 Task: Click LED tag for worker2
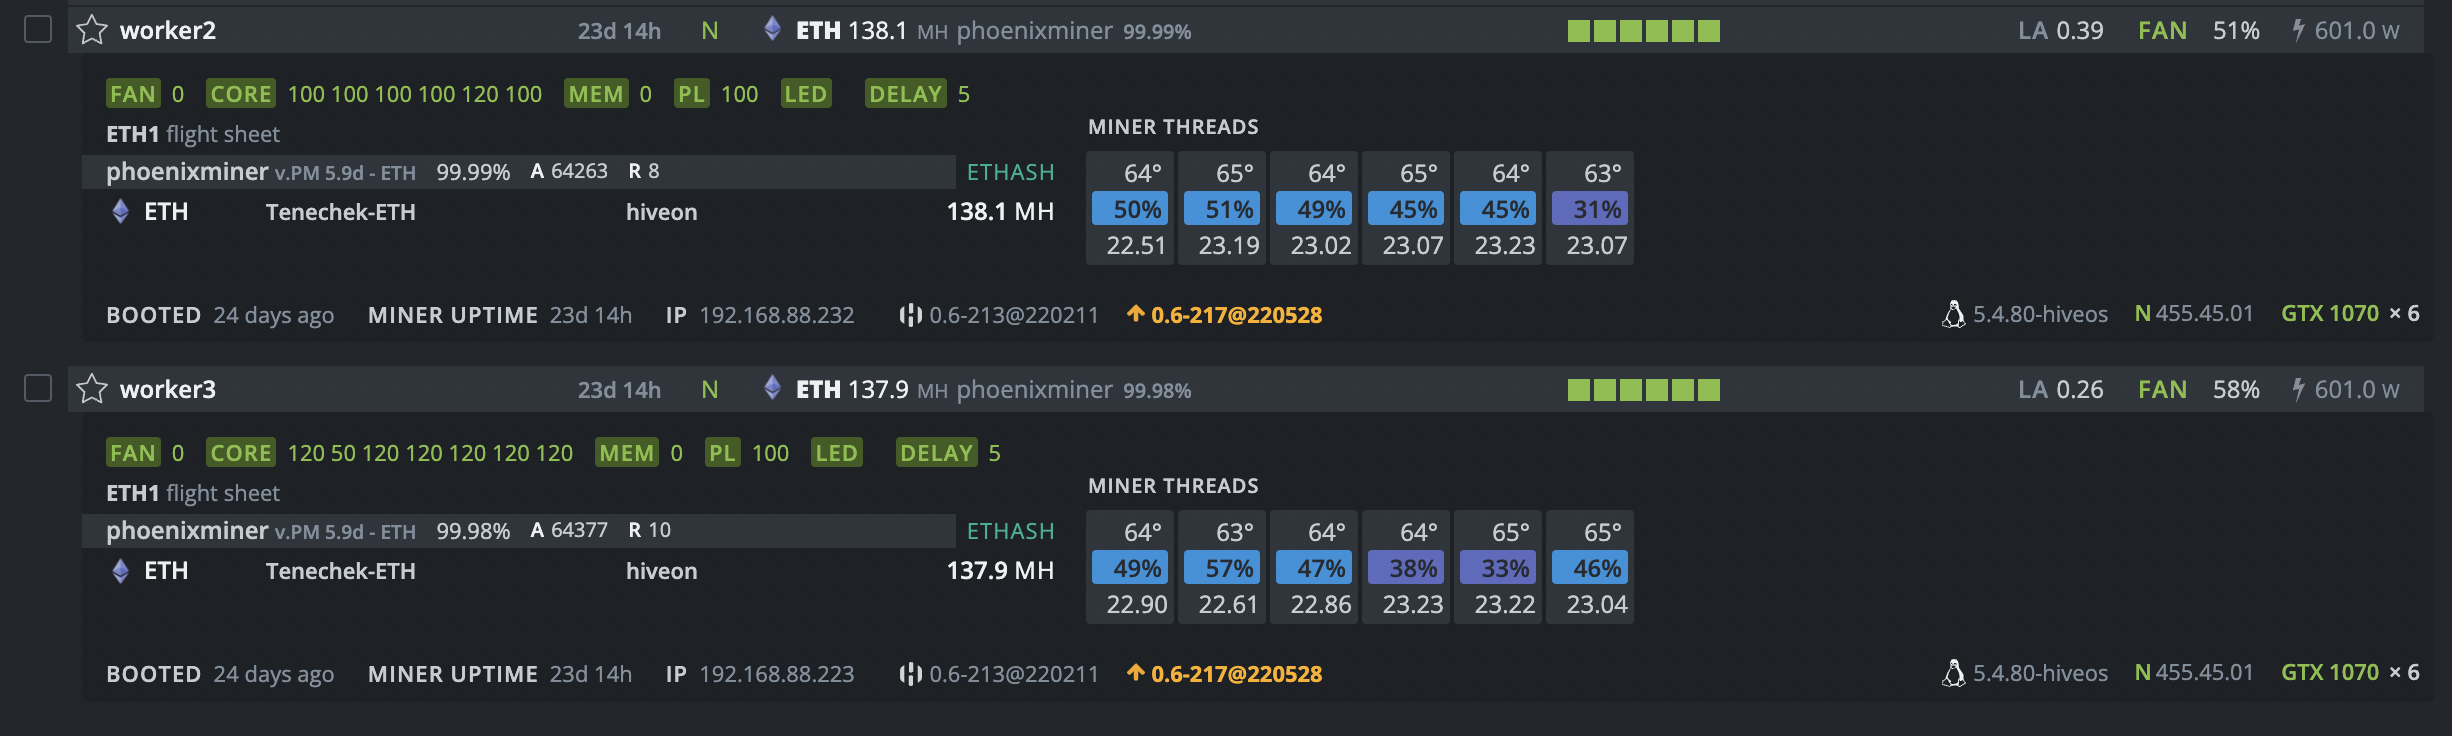pyautogui.click(x=806, y=93)
